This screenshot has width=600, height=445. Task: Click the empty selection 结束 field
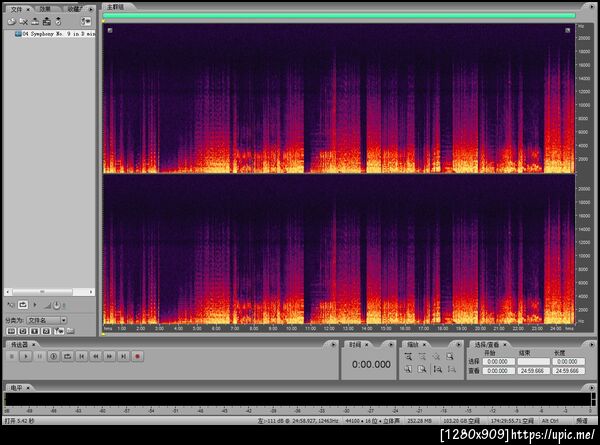point(534,362)
